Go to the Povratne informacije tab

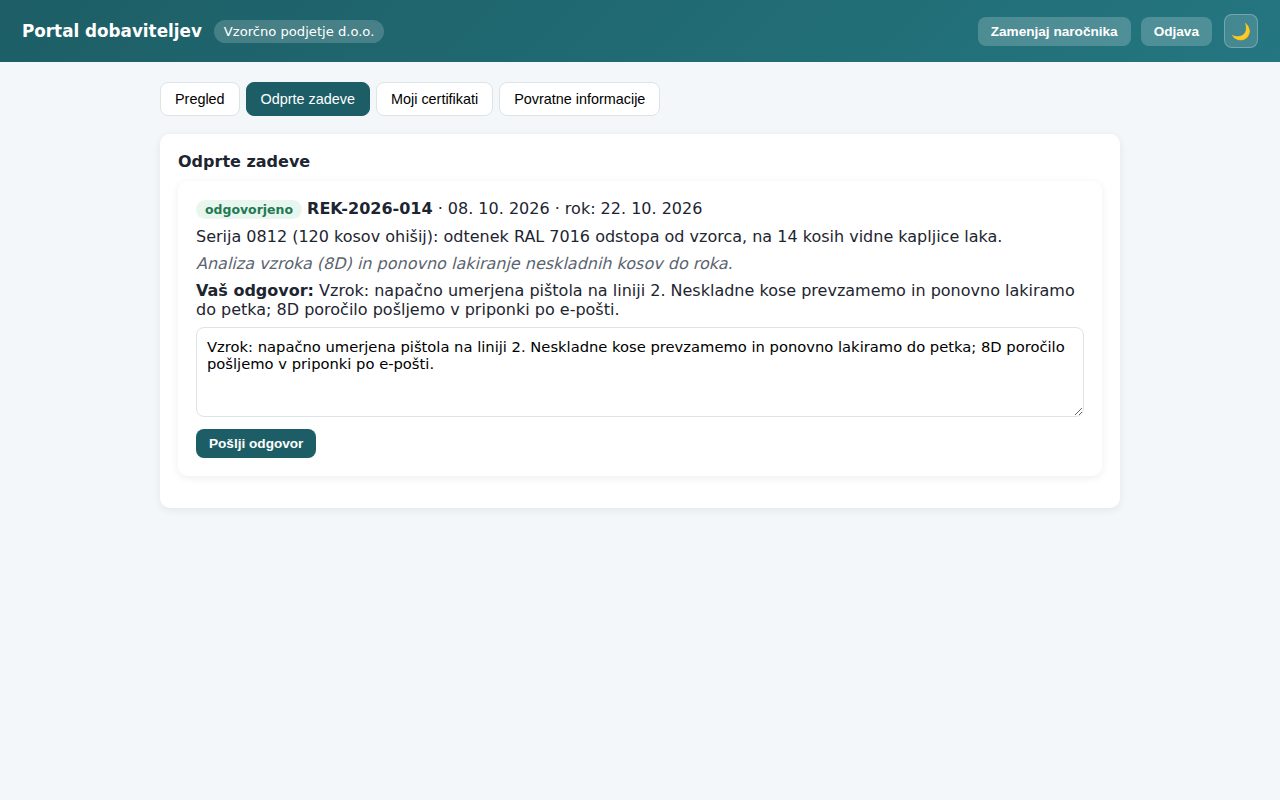tap(579, 99)
